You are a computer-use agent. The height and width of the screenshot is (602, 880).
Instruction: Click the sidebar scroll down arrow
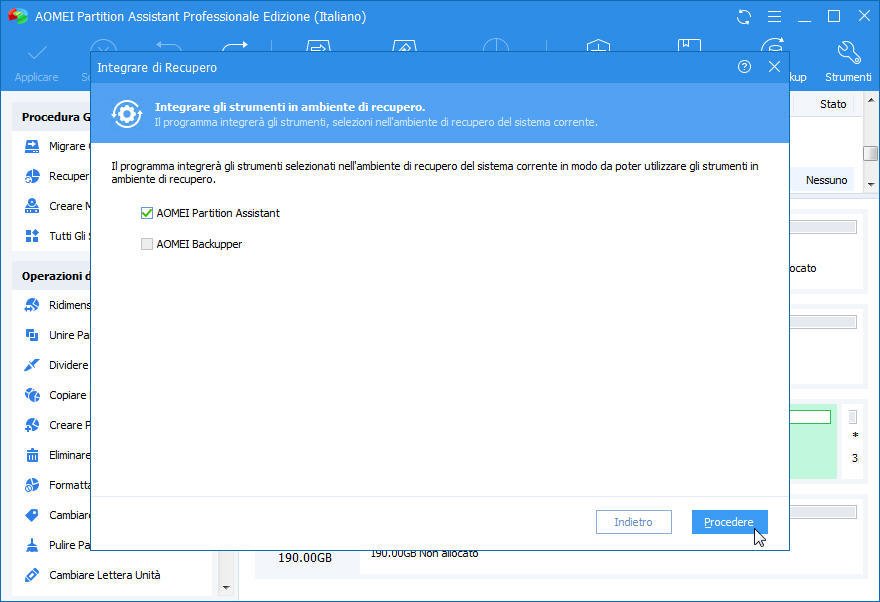tap(226, 587)
